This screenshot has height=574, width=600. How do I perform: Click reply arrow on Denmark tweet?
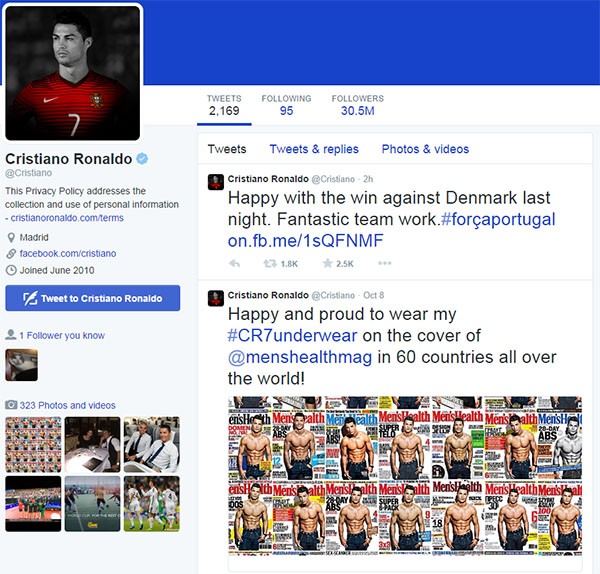(x=234, y=263)
